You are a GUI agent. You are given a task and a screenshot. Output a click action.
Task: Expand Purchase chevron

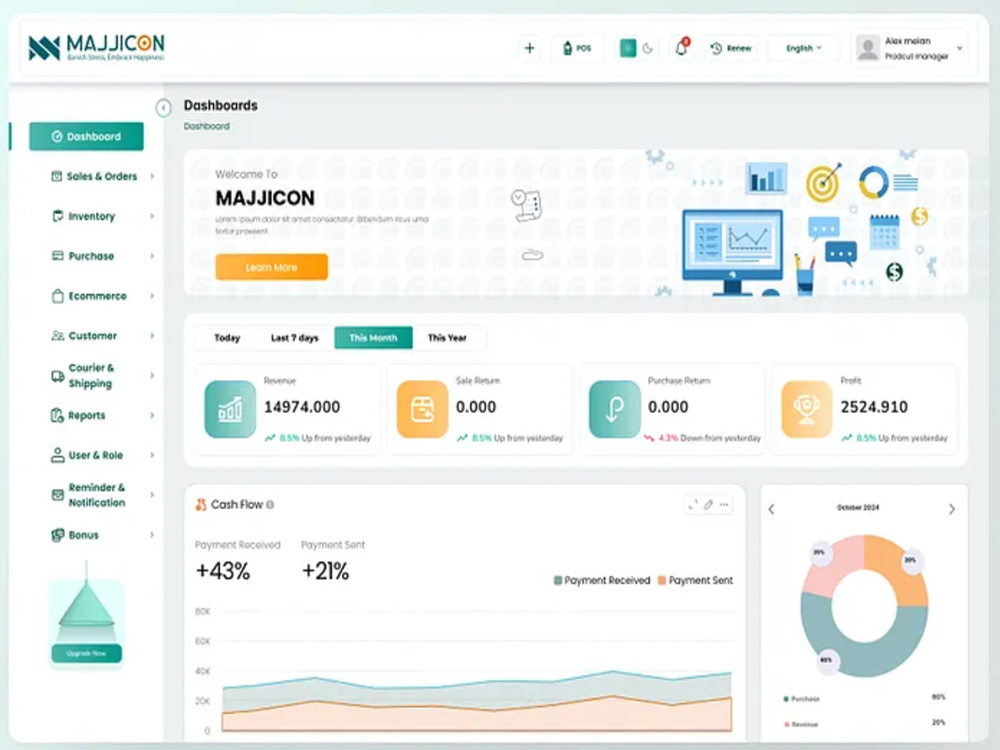pyautogui.click(x=152, y=256)
